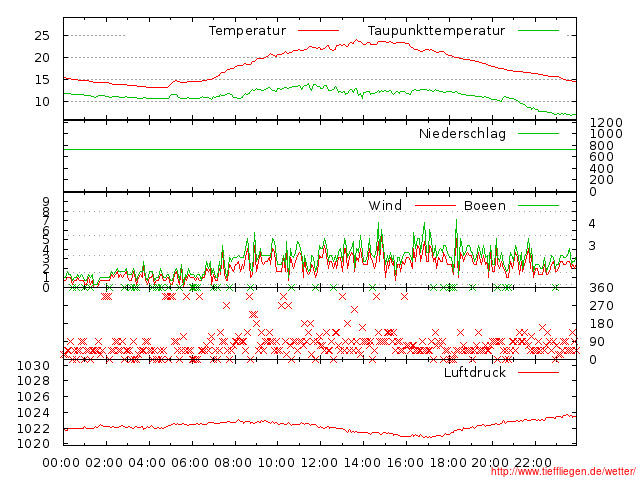
Task: Click the 1022 pressure axis label
Action: click(x=33, y=429)
